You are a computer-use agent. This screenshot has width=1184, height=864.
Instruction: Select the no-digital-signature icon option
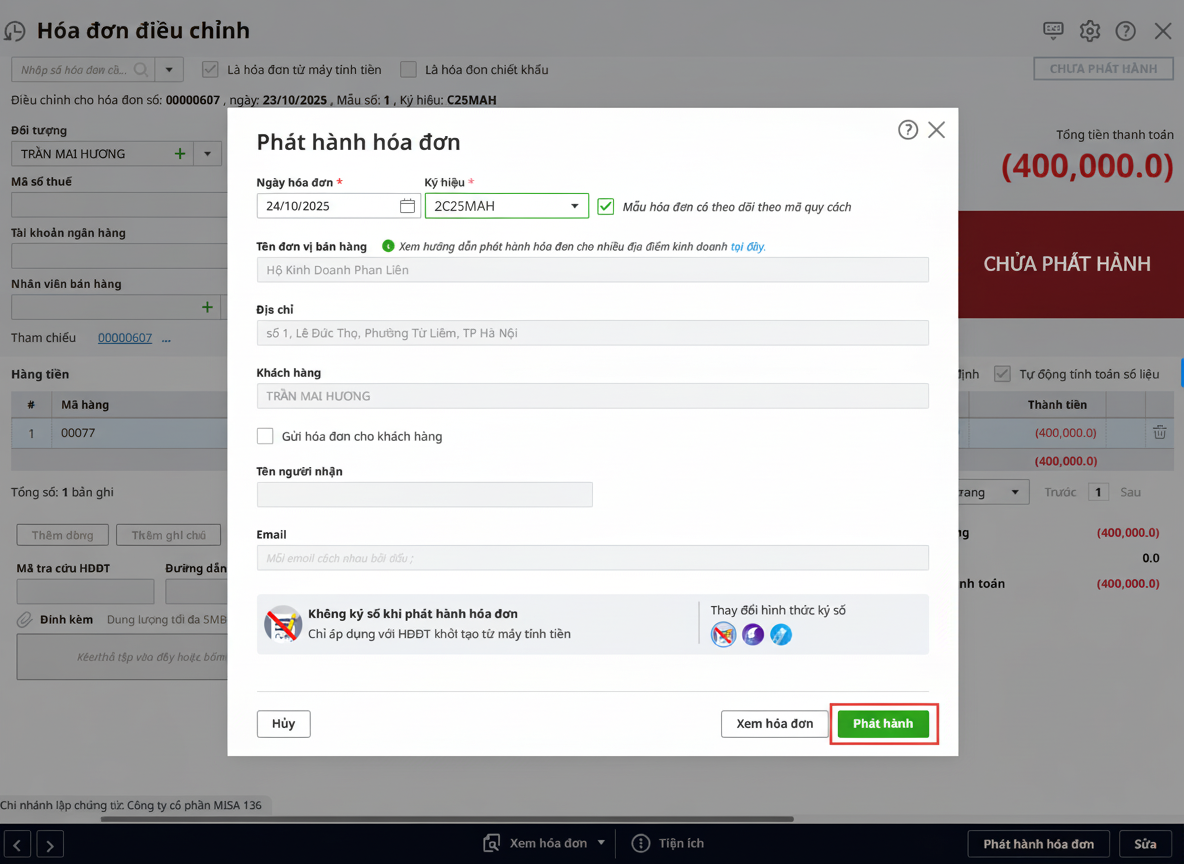[723, 634]
